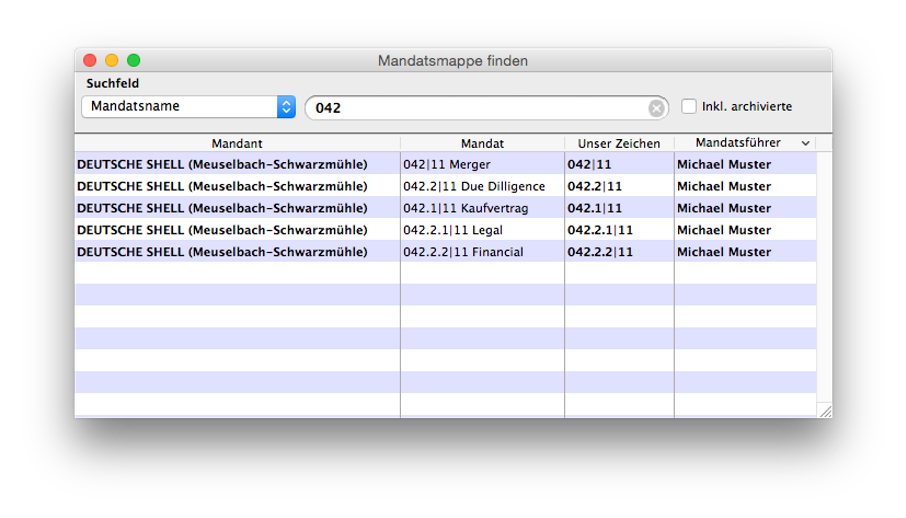The height and width of the screenshot is (518, 906).
Task: Enable the Inkl. archivierte checkbox
Action: click(x=688, y=106)
